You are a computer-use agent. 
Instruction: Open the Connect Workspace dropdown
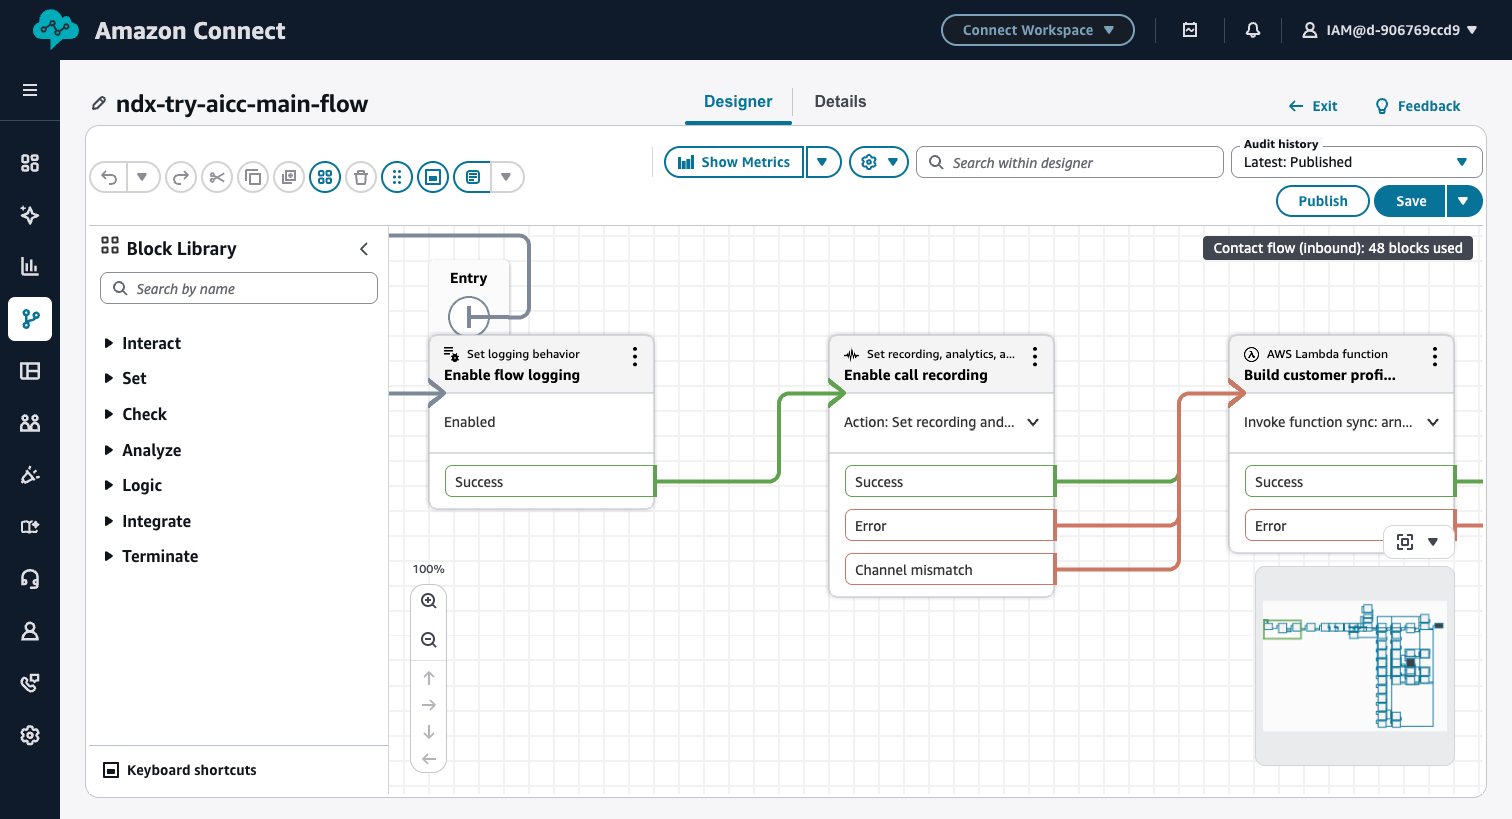1038,30
